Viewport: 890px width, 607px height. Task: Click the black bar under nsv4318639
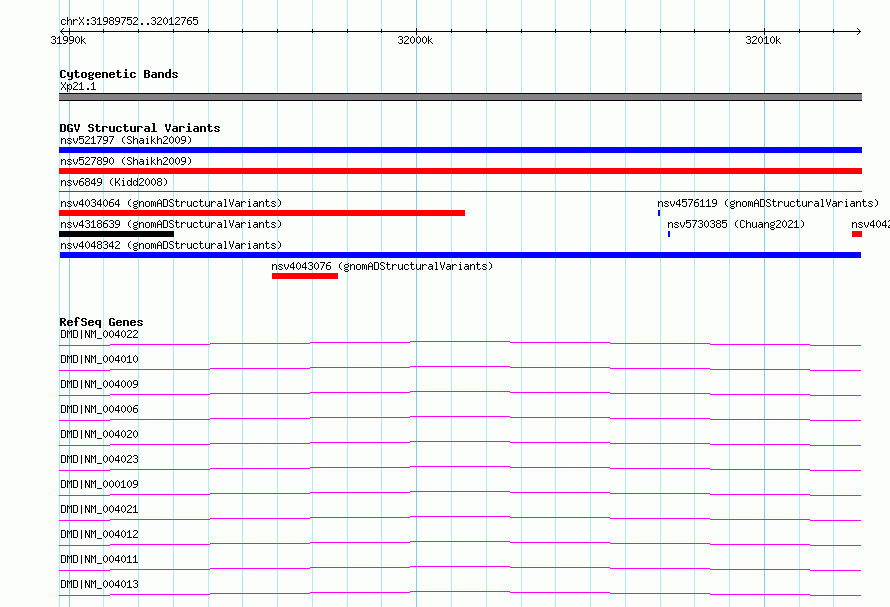(116, 234)
